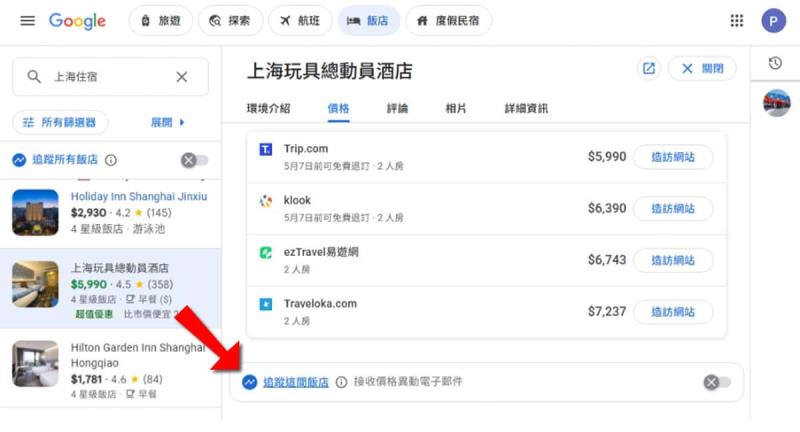Click the ezTravel易遊網 logo icon

[x=266, y=252]
